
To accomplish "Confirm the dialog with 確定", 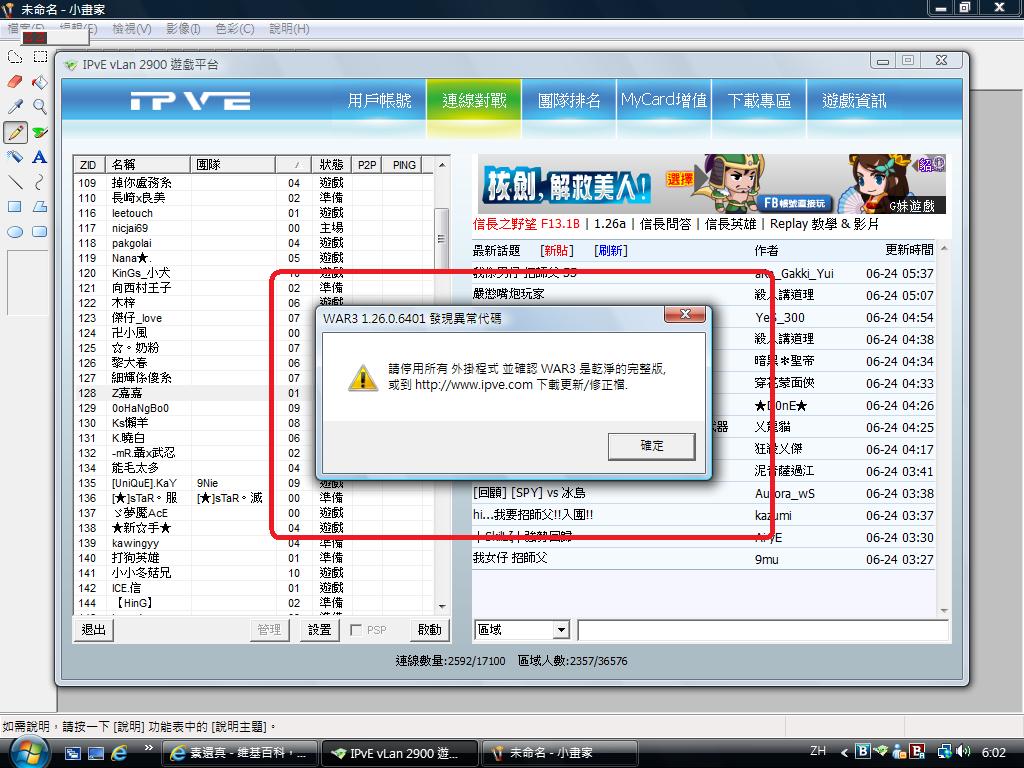I will (651, 446).
